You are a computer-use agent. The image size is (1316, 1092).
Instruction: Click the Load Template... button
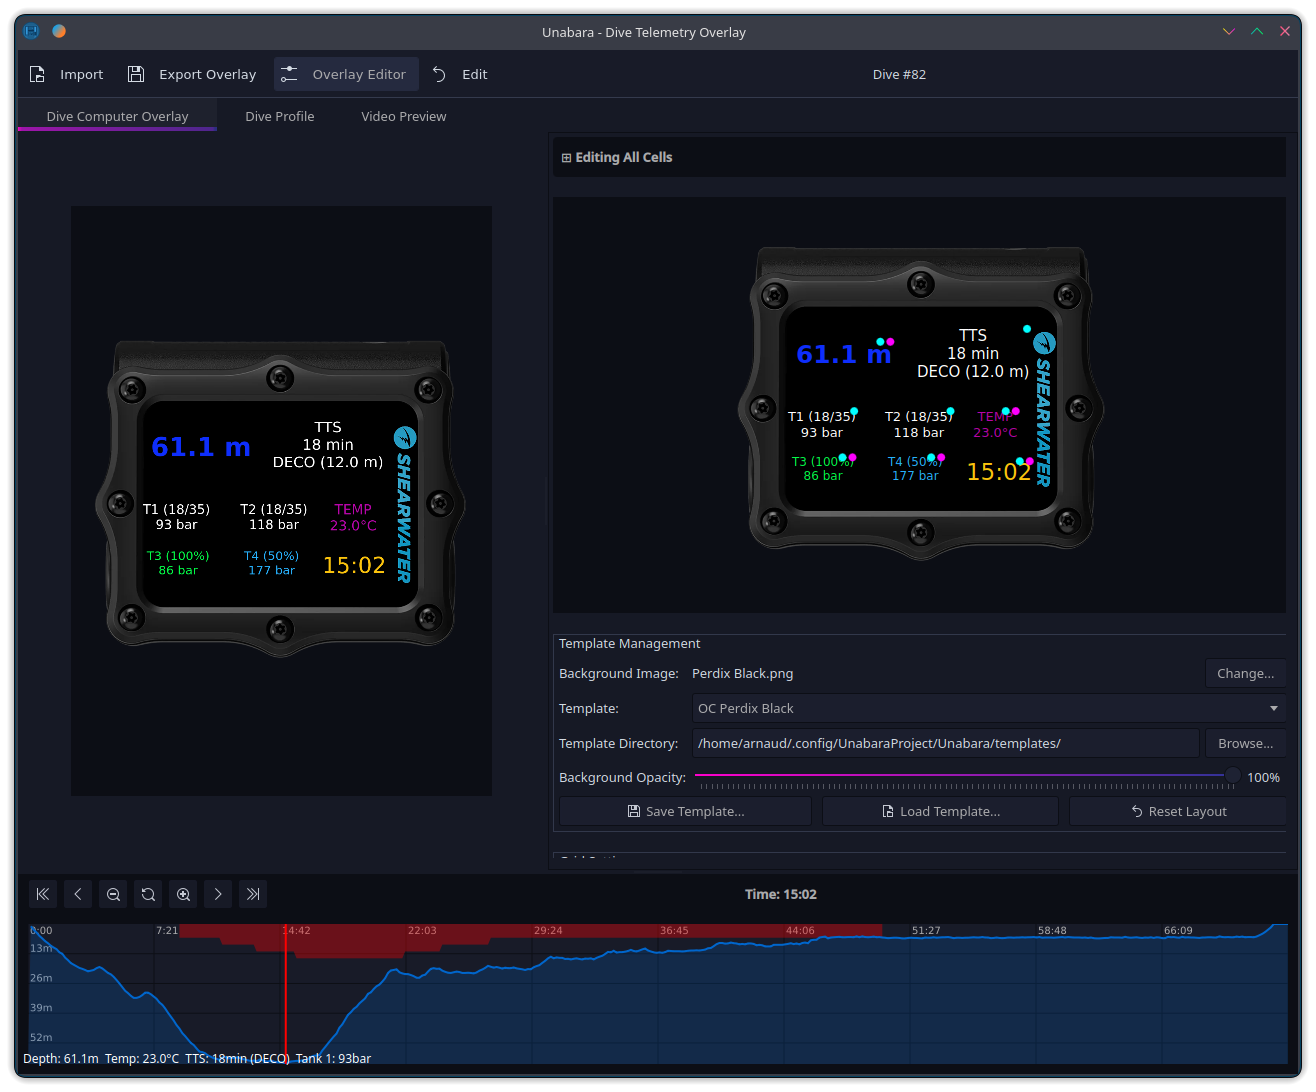940,811
